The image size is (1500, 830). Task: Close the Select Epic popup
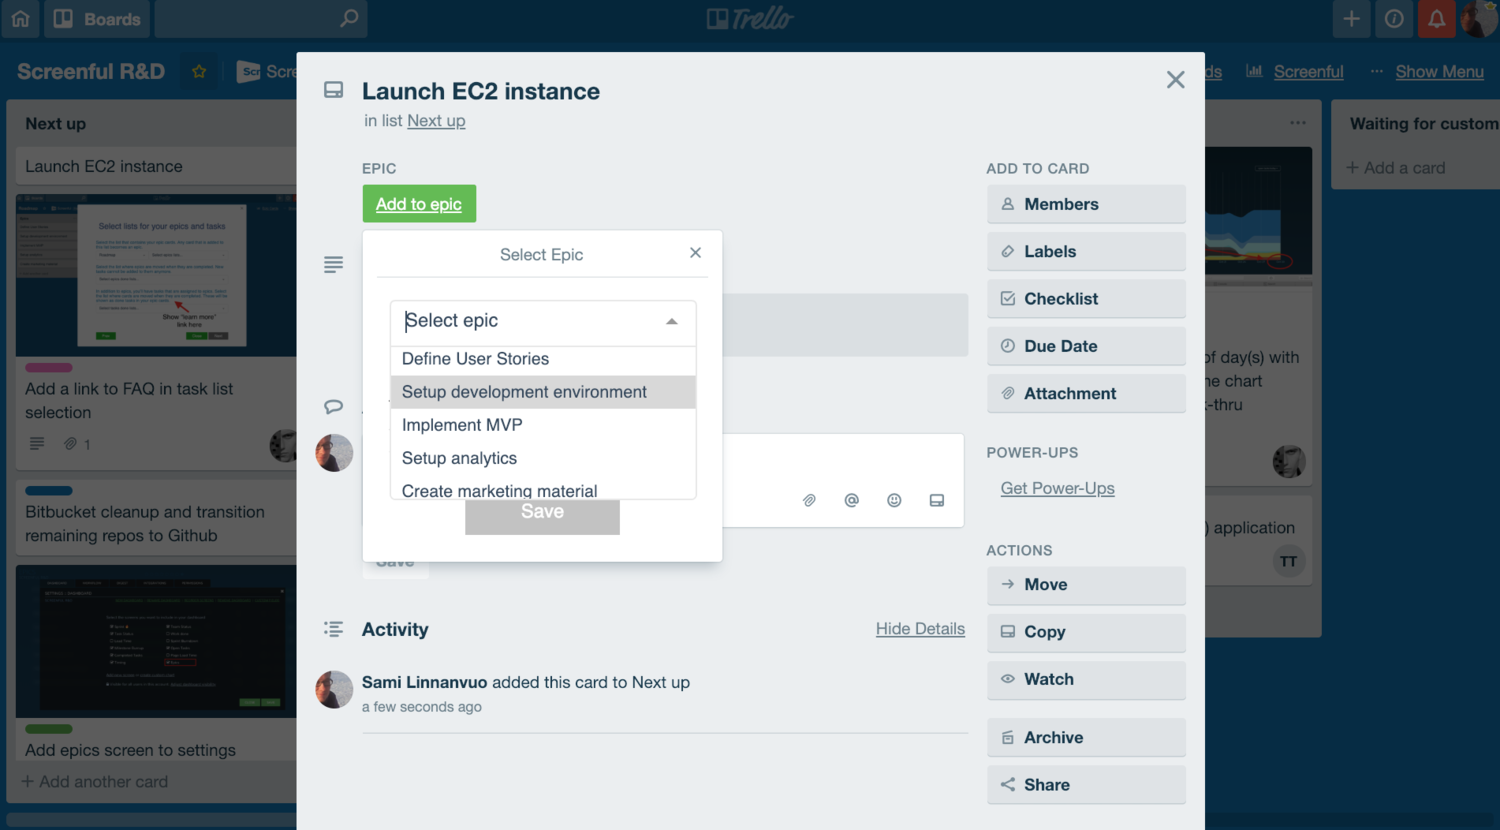pos(695,253)
